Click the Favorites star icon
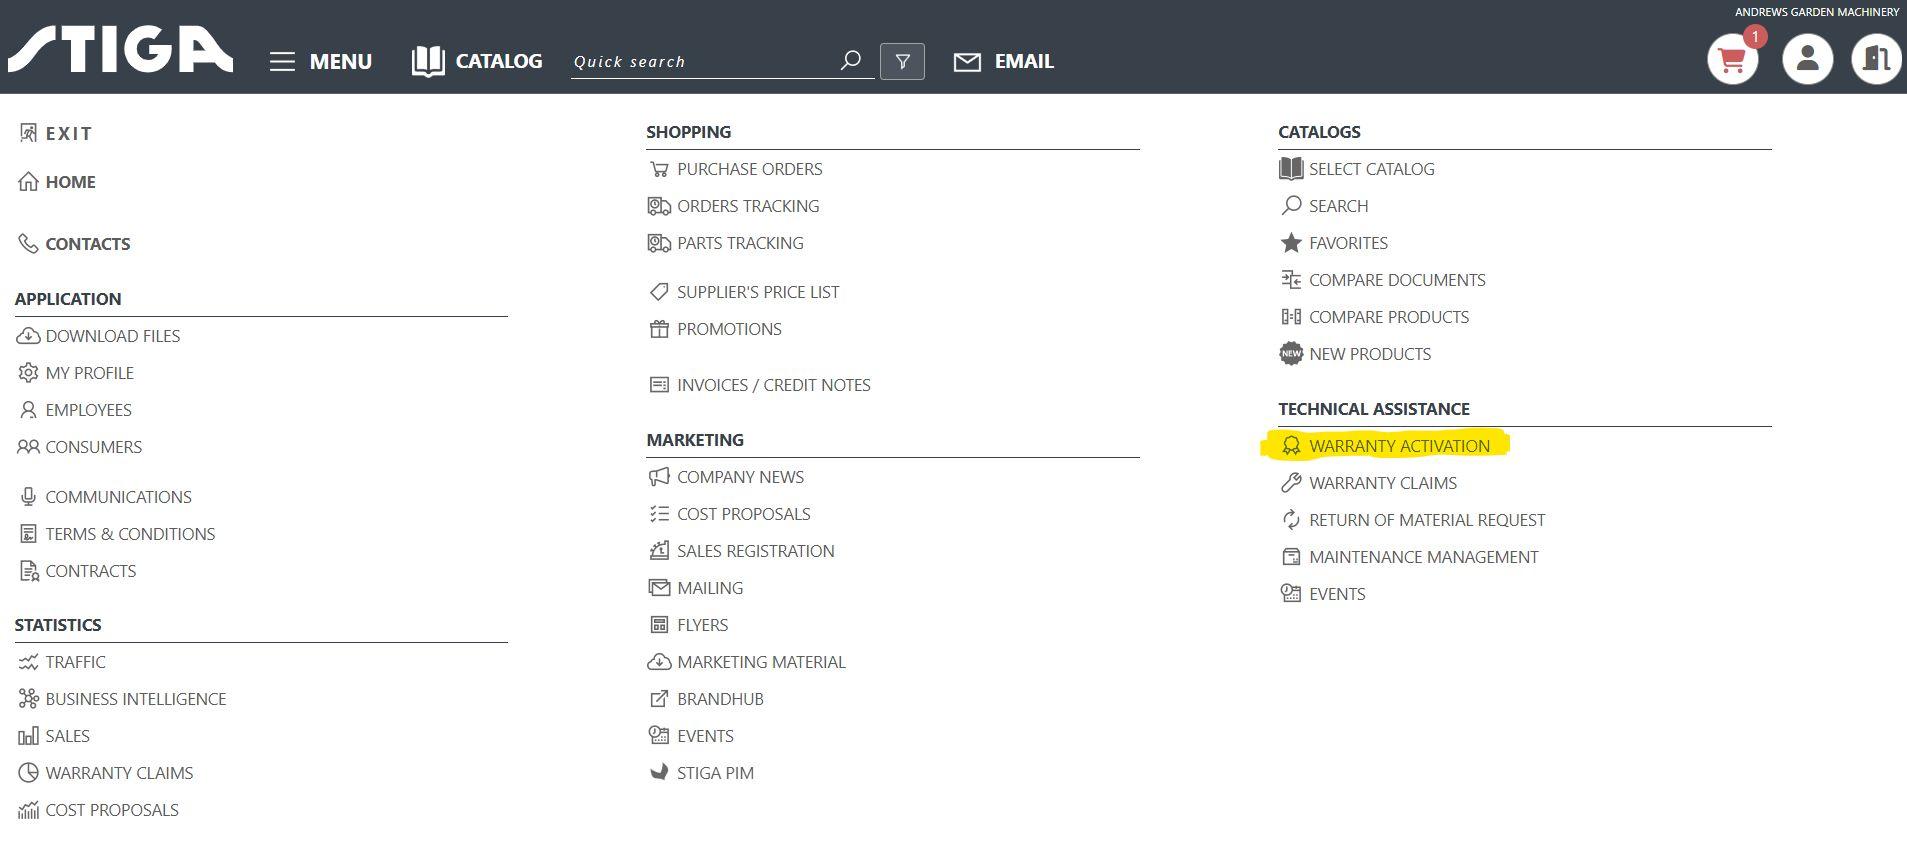The width and height of the screenshot is (1907, 848). pyautogui.click(x=1291, y=243)
